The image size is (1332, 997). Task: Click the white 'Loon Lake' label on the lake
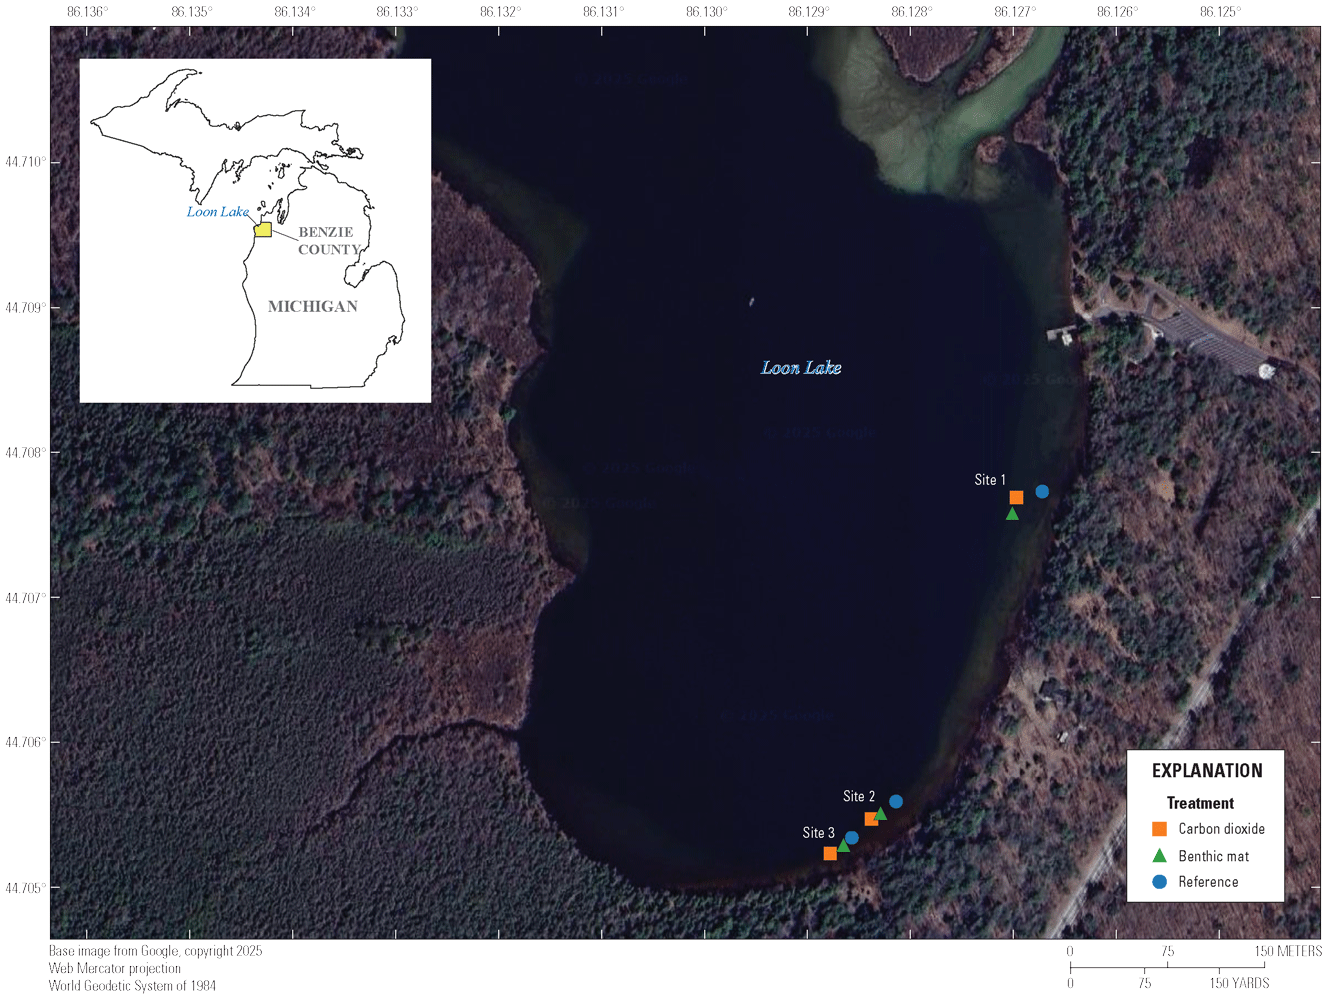[x=801, y=368]
